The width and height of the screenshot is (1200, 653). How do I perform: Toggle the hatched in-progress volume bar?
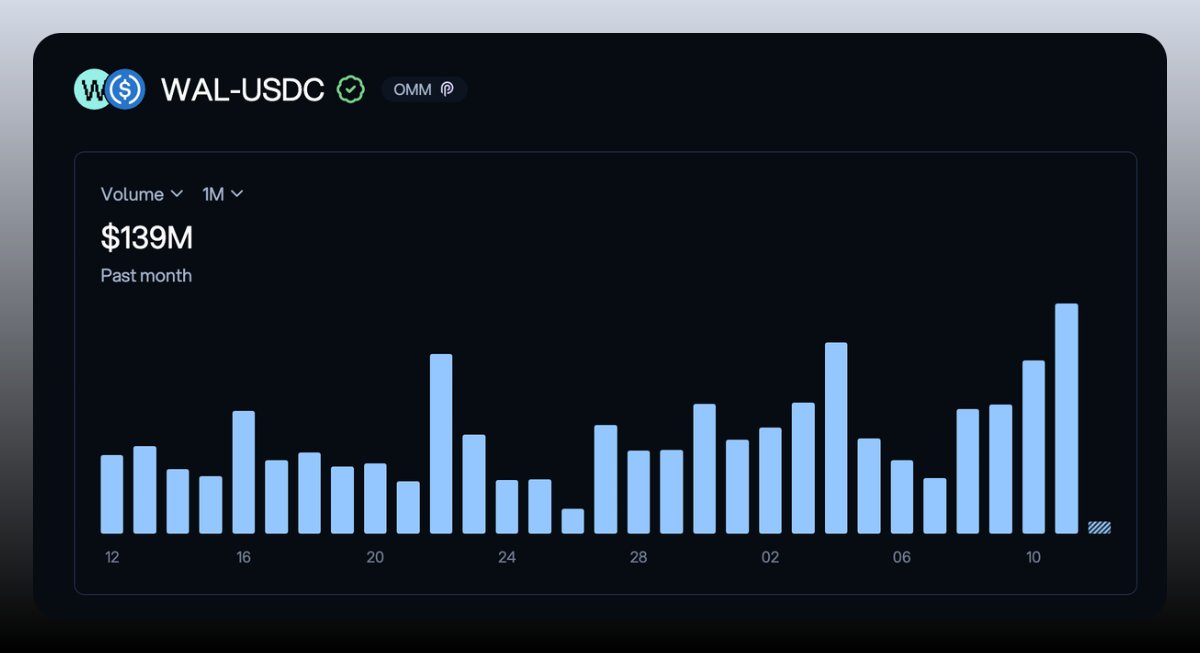(1100, 526)
